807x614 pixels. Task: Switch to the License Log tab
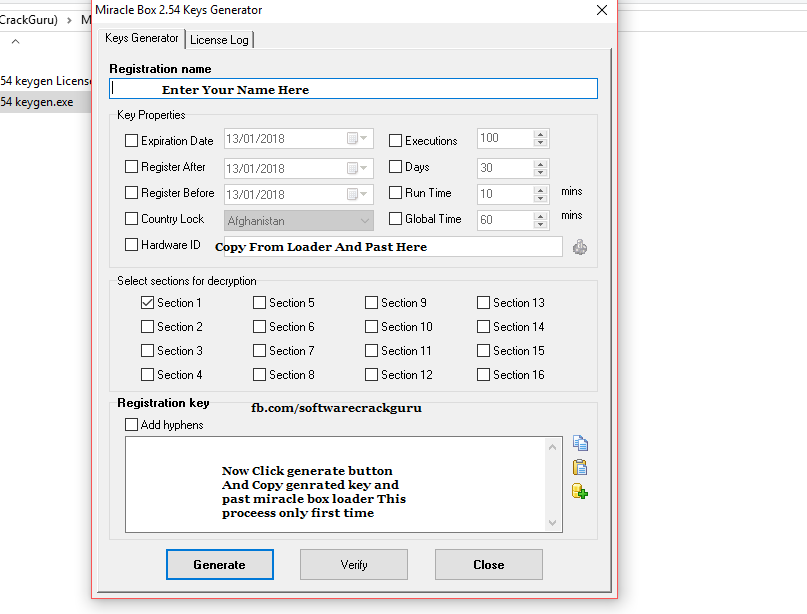(219, 40)
